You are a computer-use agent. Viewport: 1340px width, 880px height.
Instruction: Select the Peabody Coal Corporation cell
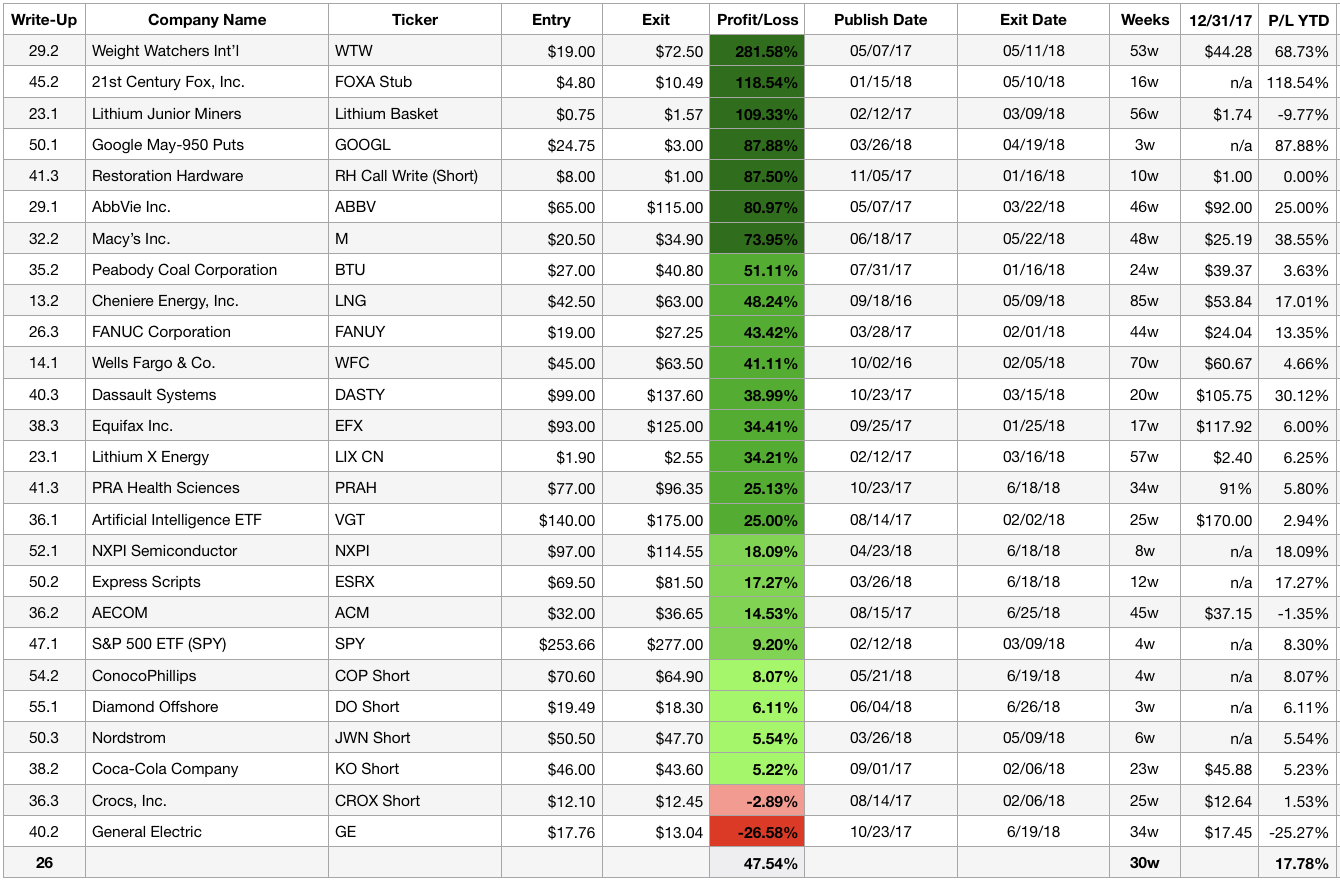tap(207, 270)
